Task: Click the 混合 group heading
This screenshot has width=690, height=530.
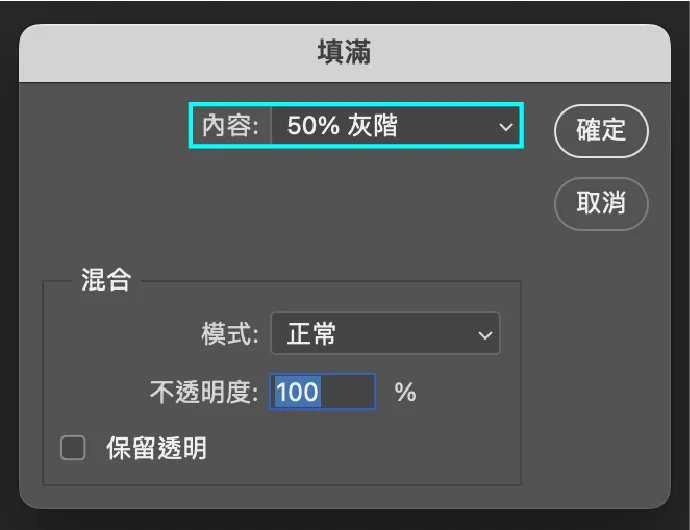Action: pos(106,280)
